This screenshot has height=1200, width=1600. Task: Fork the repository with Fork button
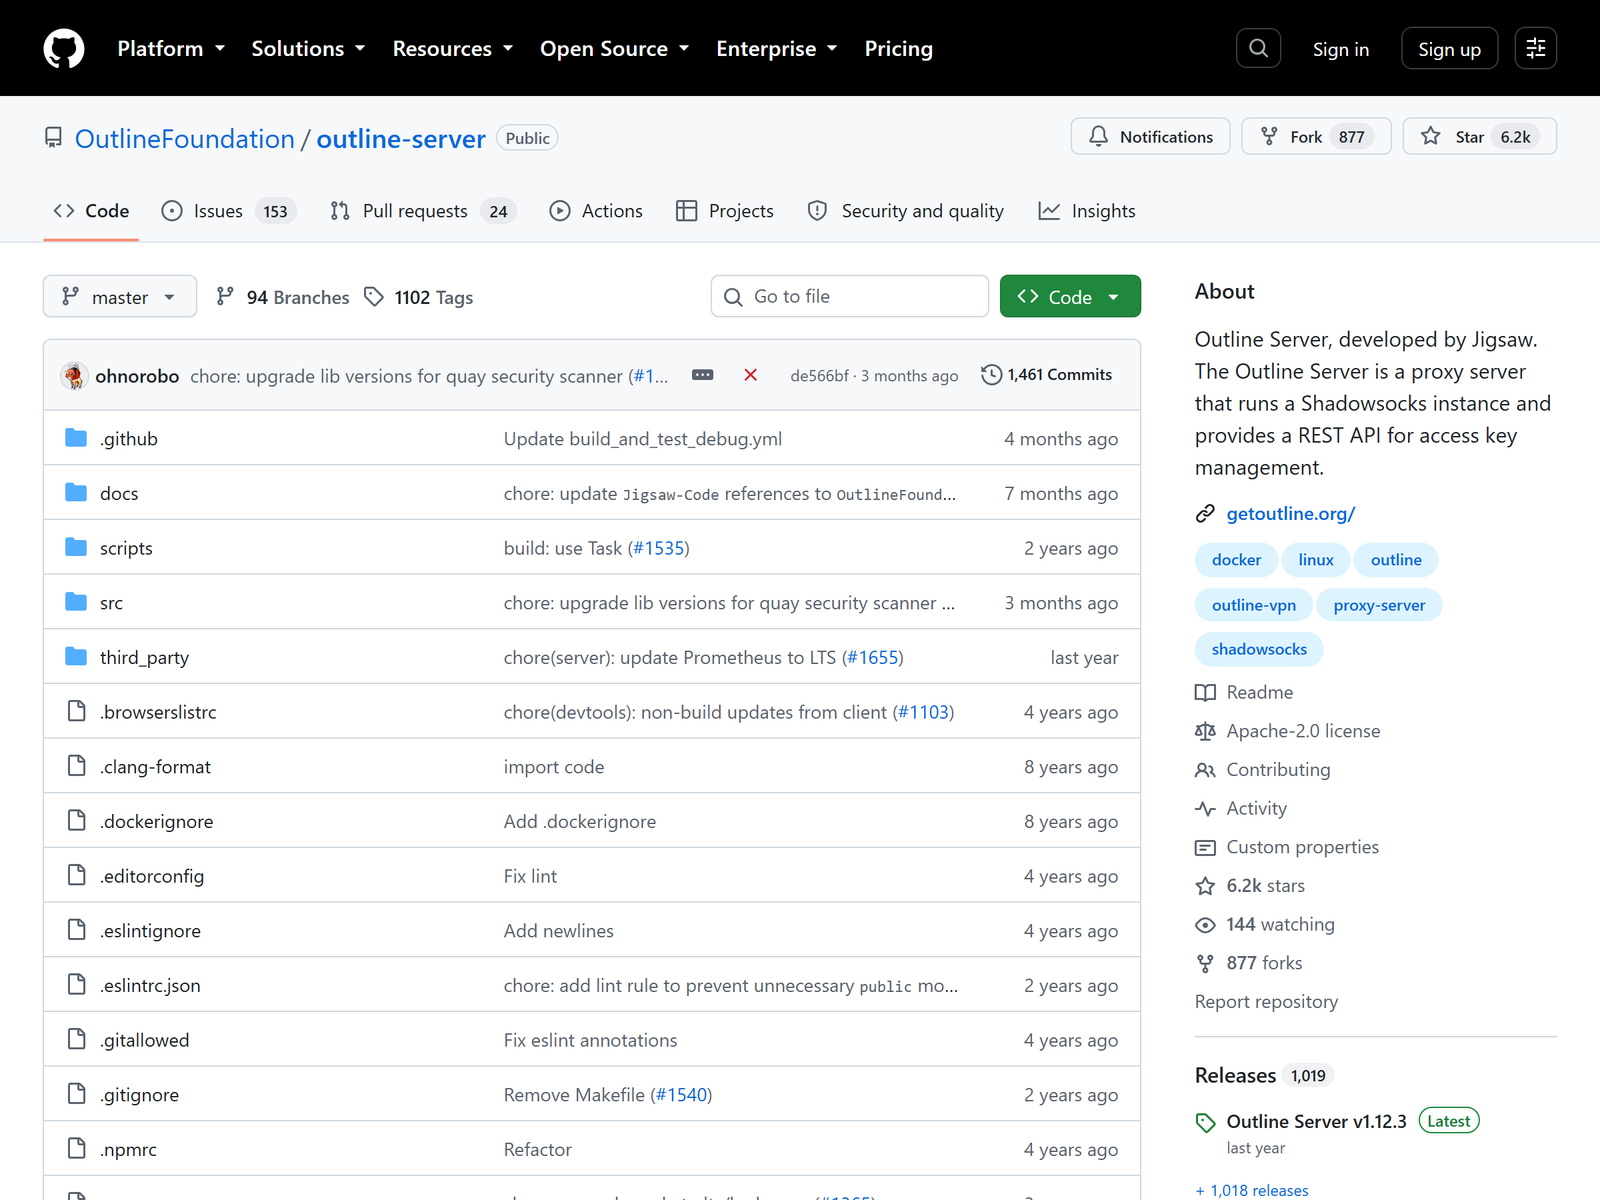tap(1316, 137)
